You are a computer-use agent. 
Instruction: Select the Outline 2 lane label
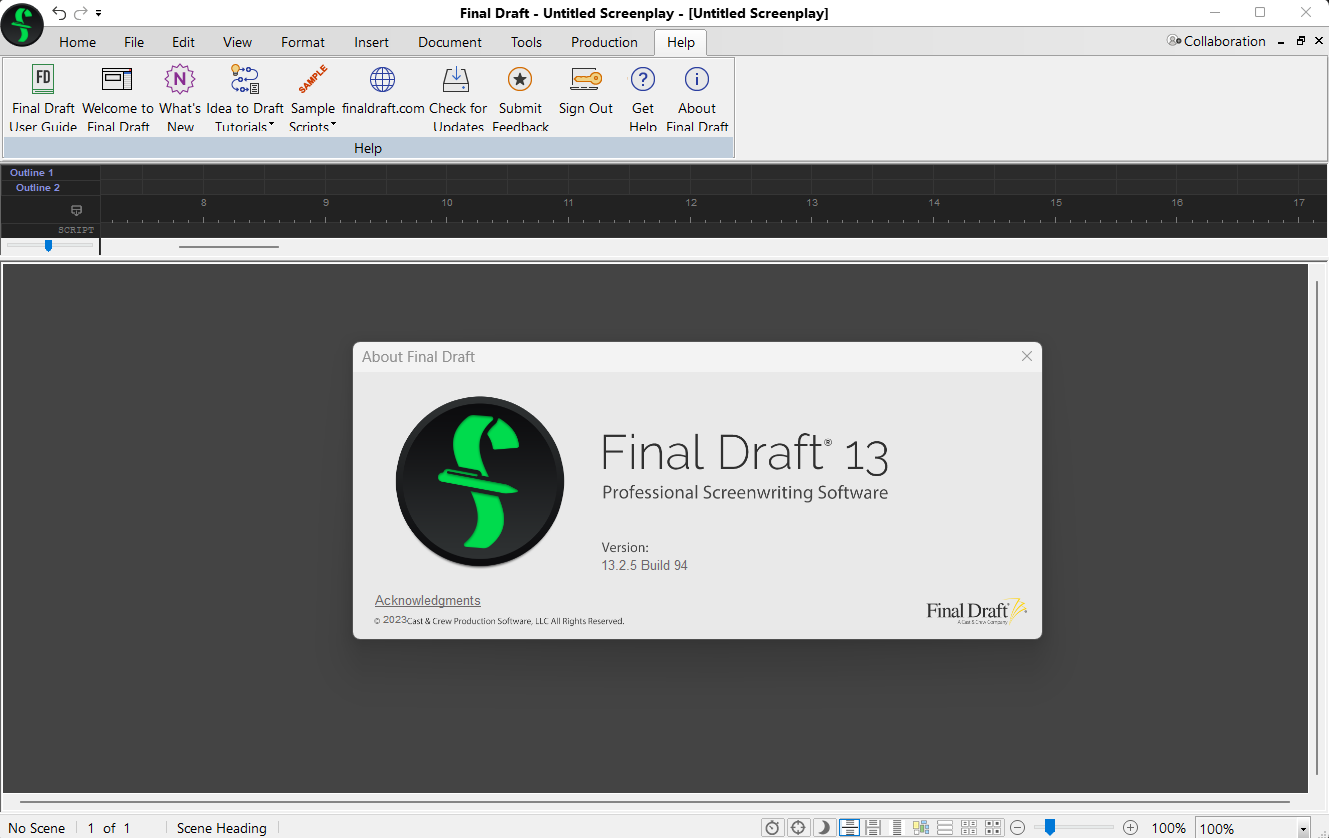pos(38,188)
